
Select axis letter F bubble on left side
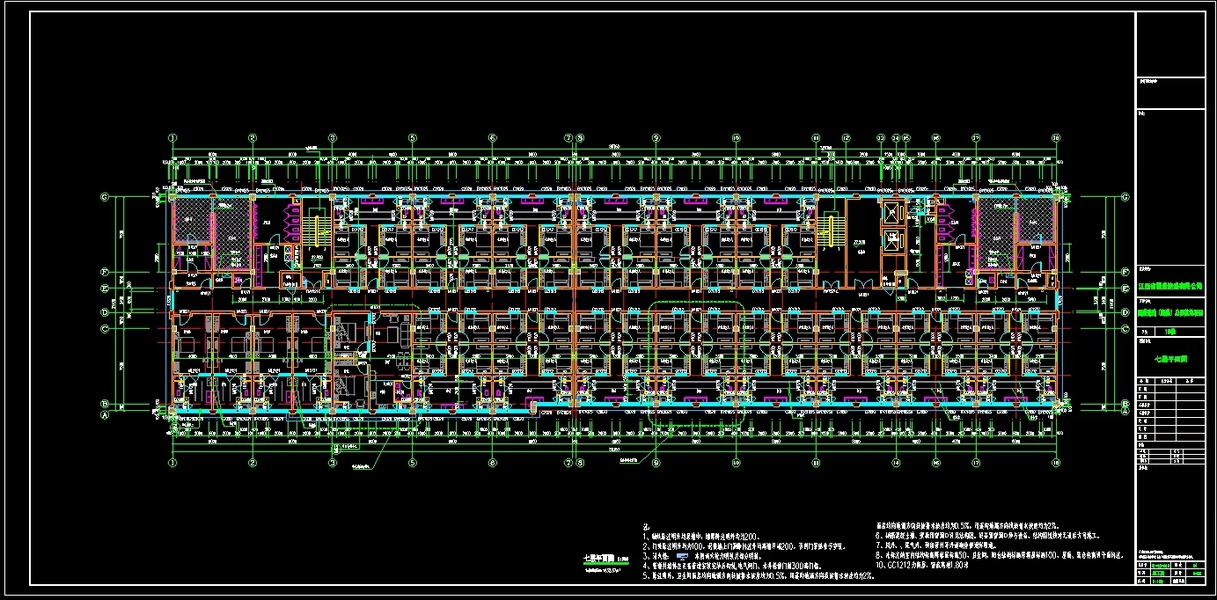104,270
